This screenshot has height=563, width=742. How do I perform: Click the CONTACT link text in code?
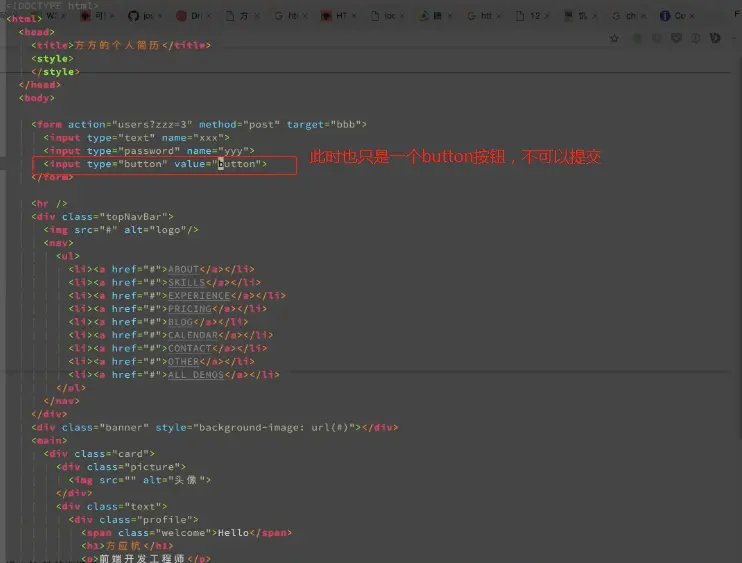click(x=190, y=348)
